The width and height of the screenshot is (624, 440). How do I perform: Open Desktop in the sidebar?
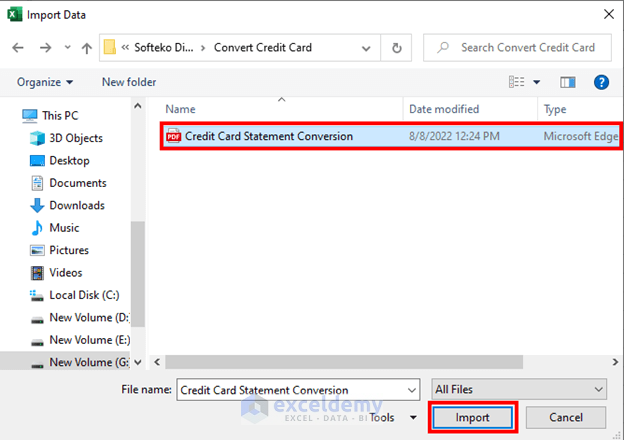click(60, 161)
